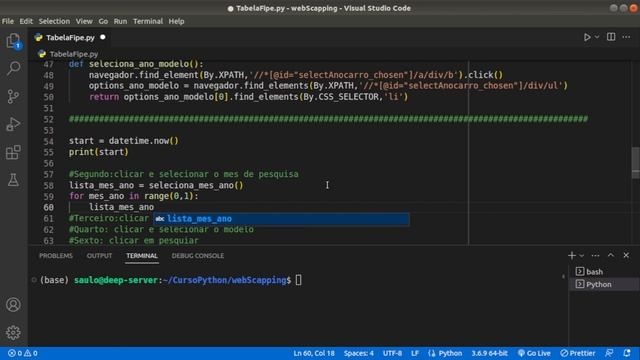The image size is (640, 360).
Task: Click the start = datetime.now() line
Action: coord(124,141)
